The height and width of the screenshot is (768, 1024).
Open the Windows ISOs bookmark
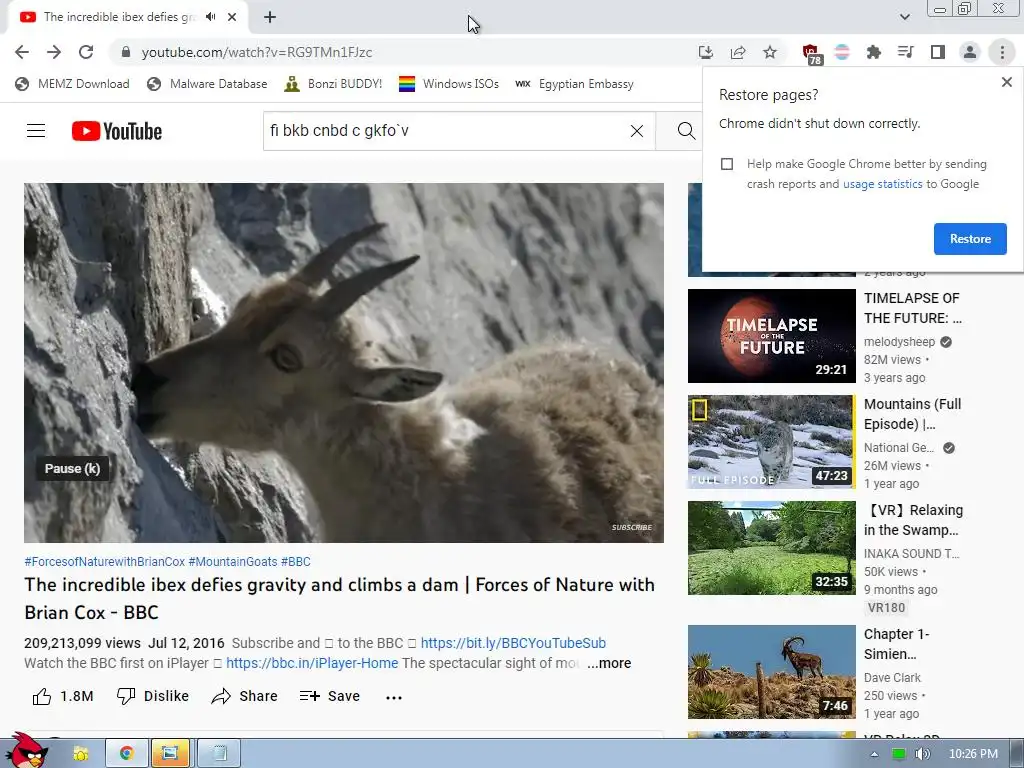click(449, 84)
